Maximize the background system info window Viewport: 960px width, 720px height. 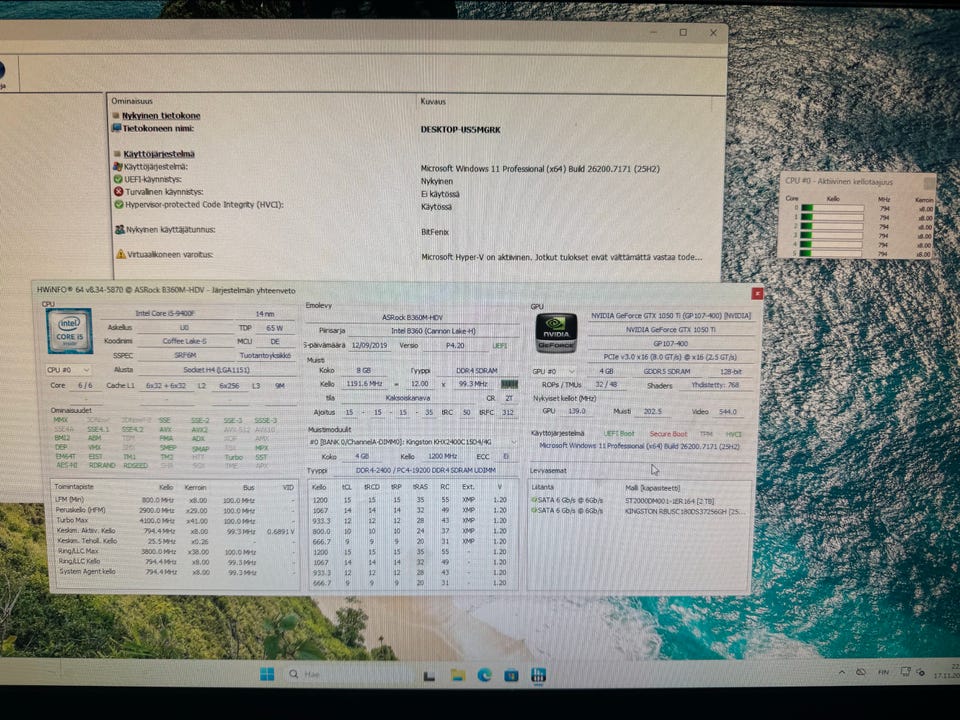[683, 32]
